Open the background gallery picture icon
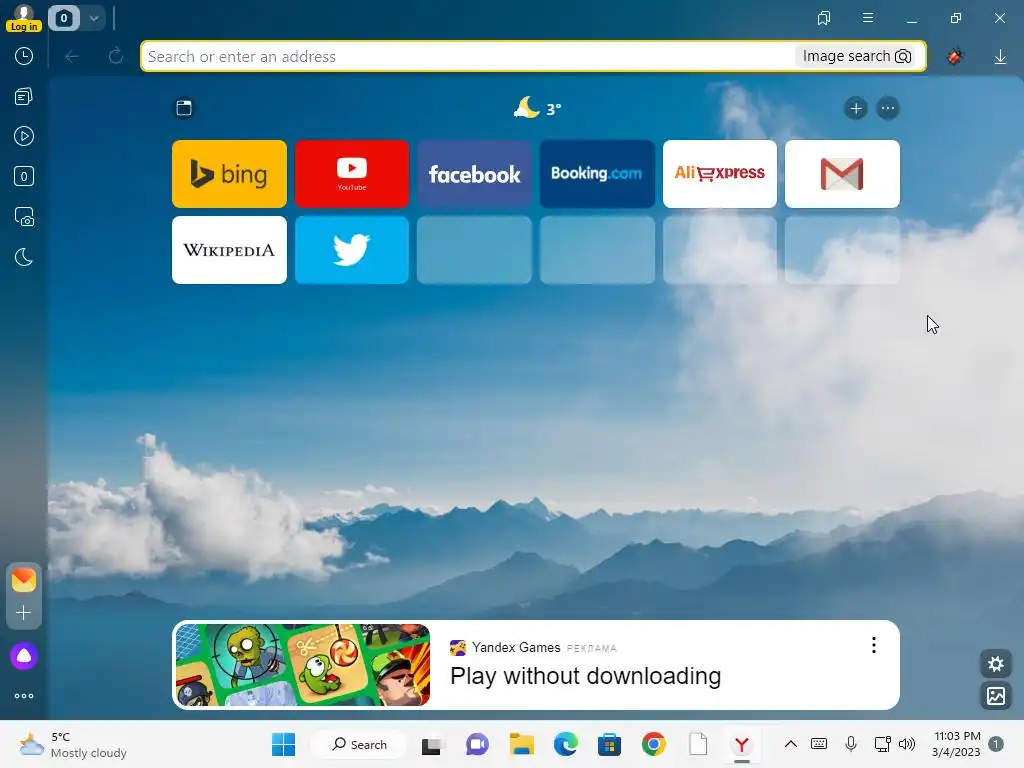This screenshot has width=1024, height=768. (995, 696)
